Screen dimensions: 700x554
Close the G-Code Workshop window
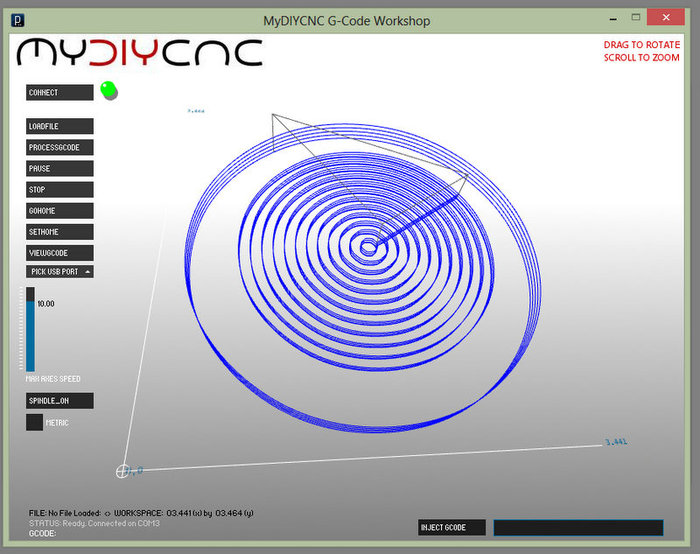pyautogui.click(x=666, y=17)
